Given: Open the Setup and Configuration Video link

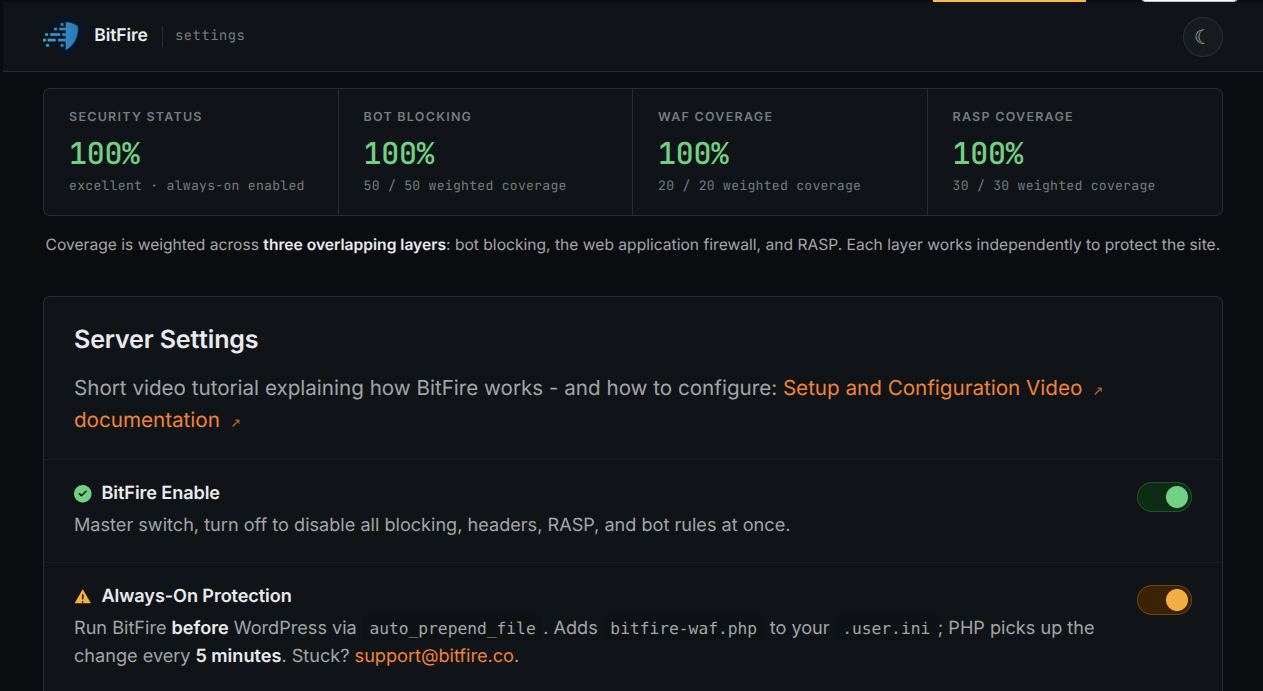Looking at the screenshot, I should pyautogui.click(x=932, y=388).
